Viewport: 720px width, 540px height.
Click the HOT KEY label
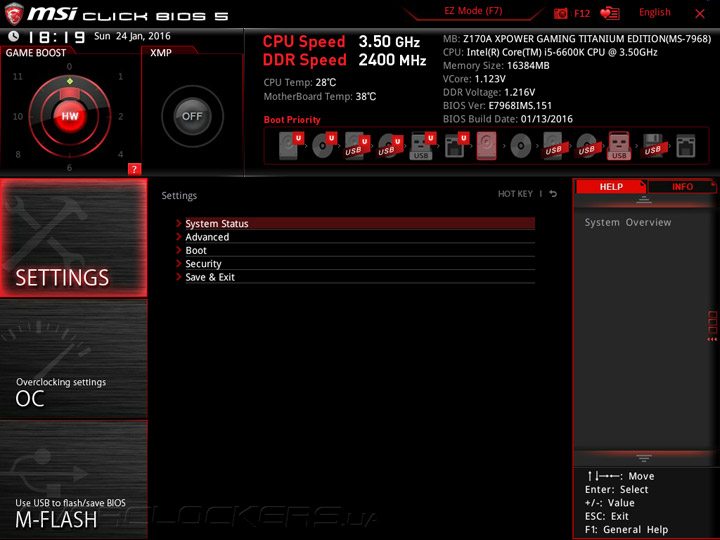[x=515, y=194]
